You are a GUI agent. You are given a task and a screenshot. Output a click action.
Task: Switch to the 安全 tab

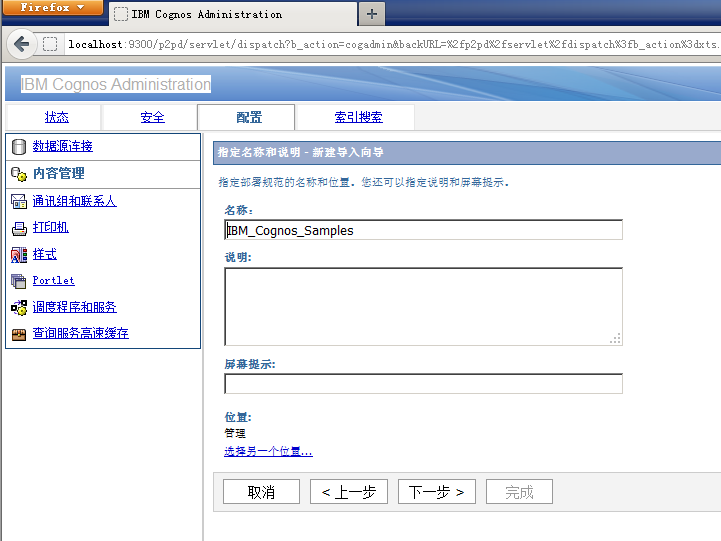click(152, 117)
